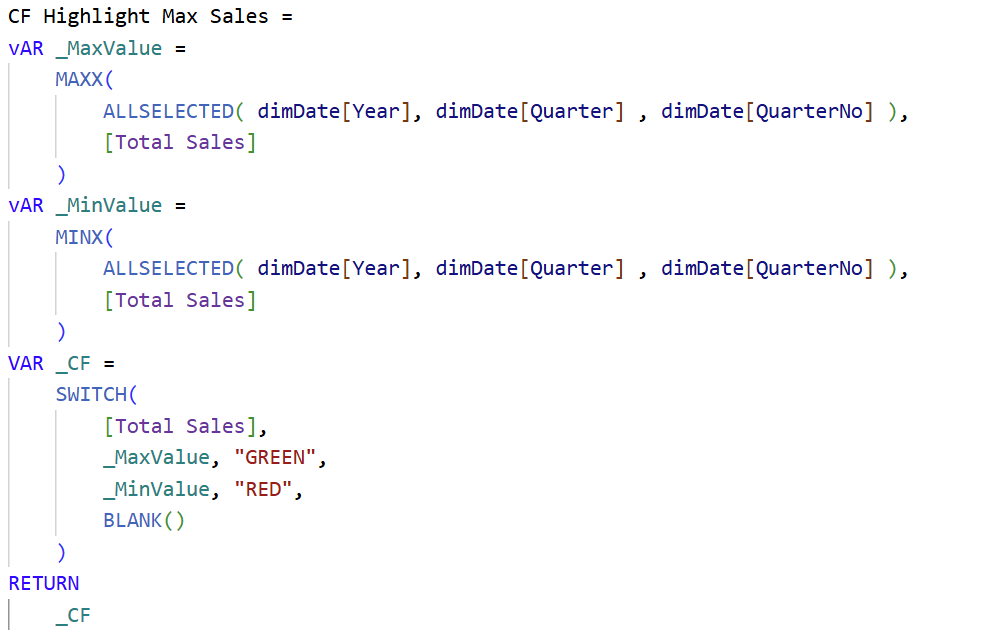Click [Total Sales] inside SWITCH expression
This screenshot has height=630, width=985.
(x=180, y=426)
